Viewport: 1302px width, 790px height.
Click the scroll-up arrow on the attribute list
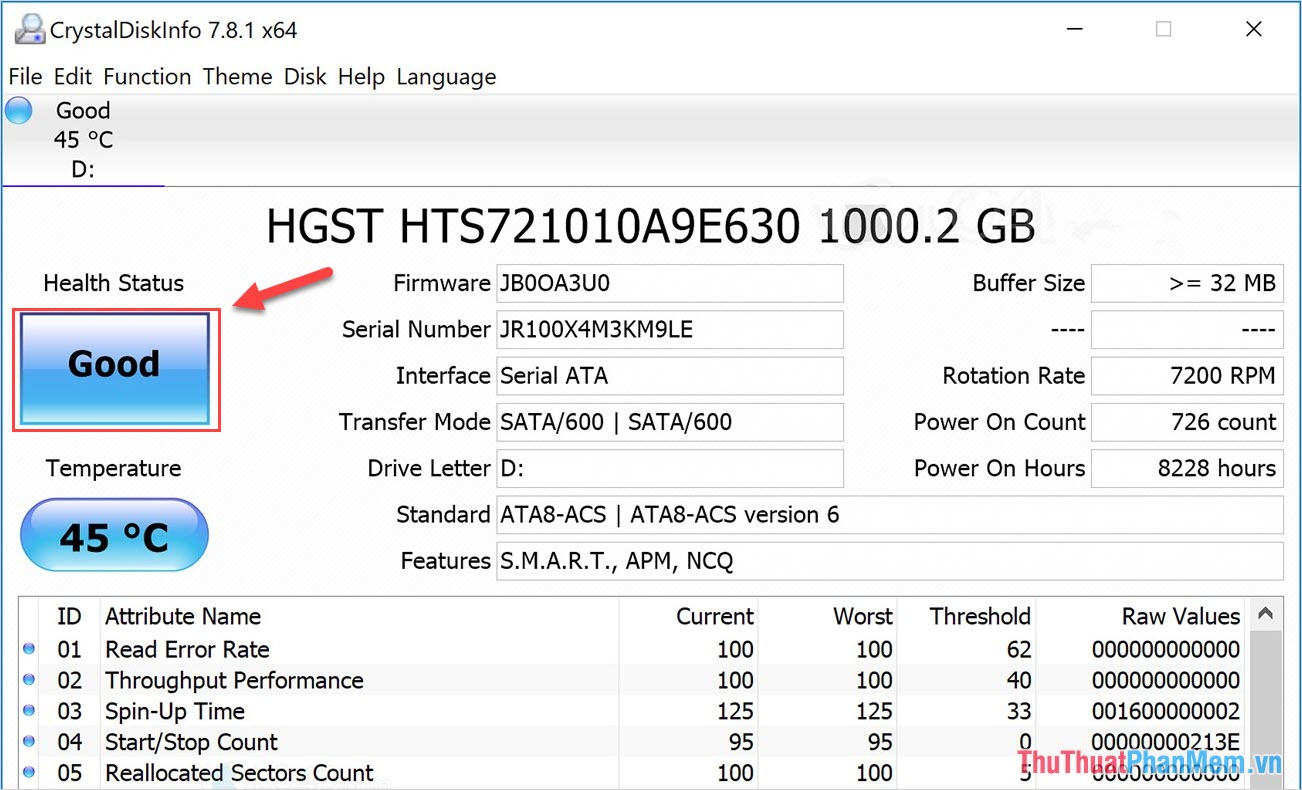[1266, 613]
